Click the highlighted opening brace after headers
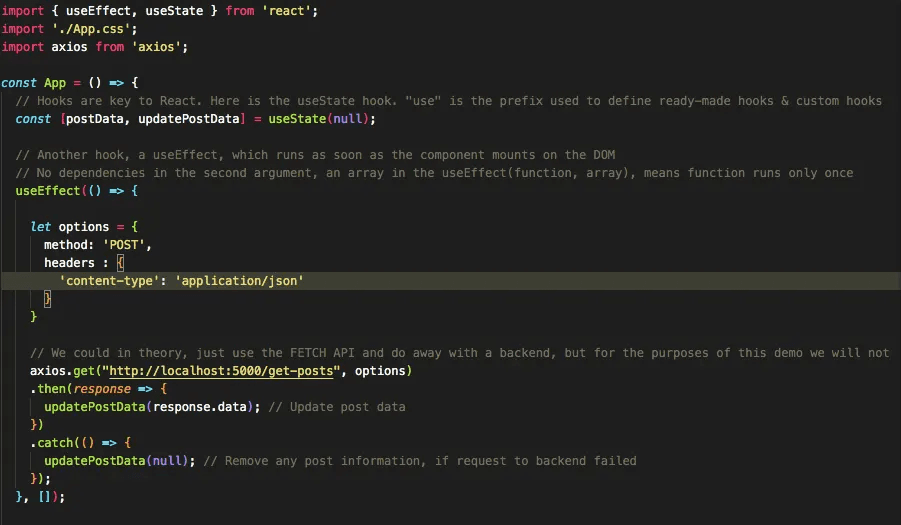Screen dimensions: 901x525 120,263
